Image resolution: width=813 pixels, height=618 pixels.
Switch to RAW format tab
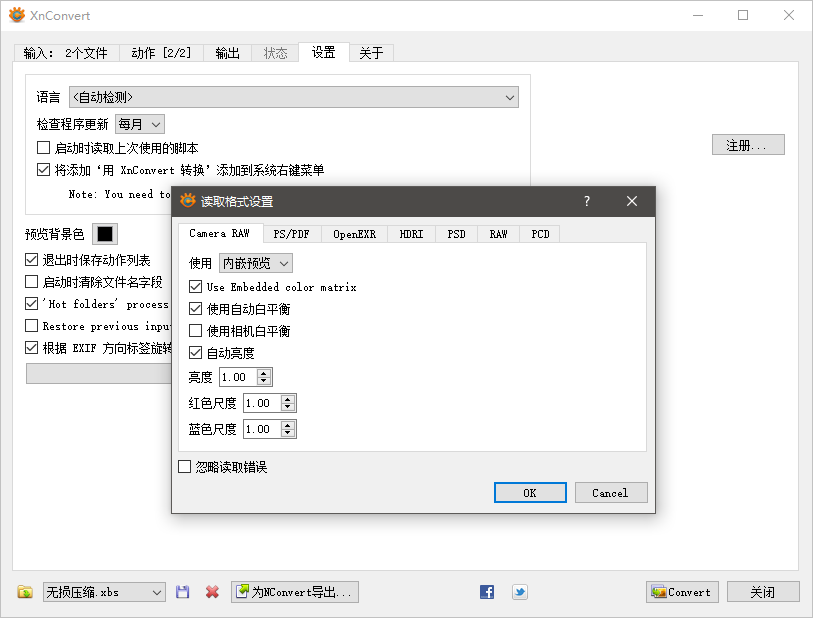point(498,234)
